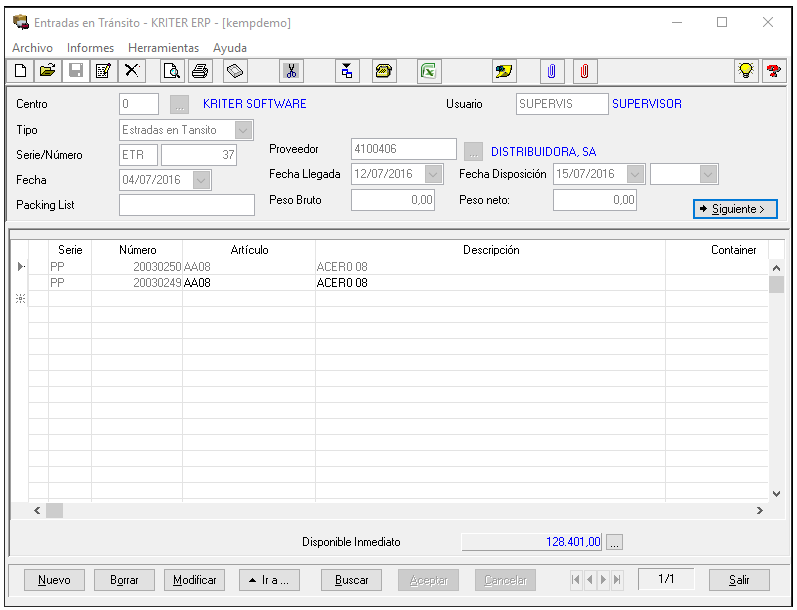Click the Buscar button
Viewport: 797px width, 610px height.
[x=351, y=580]
